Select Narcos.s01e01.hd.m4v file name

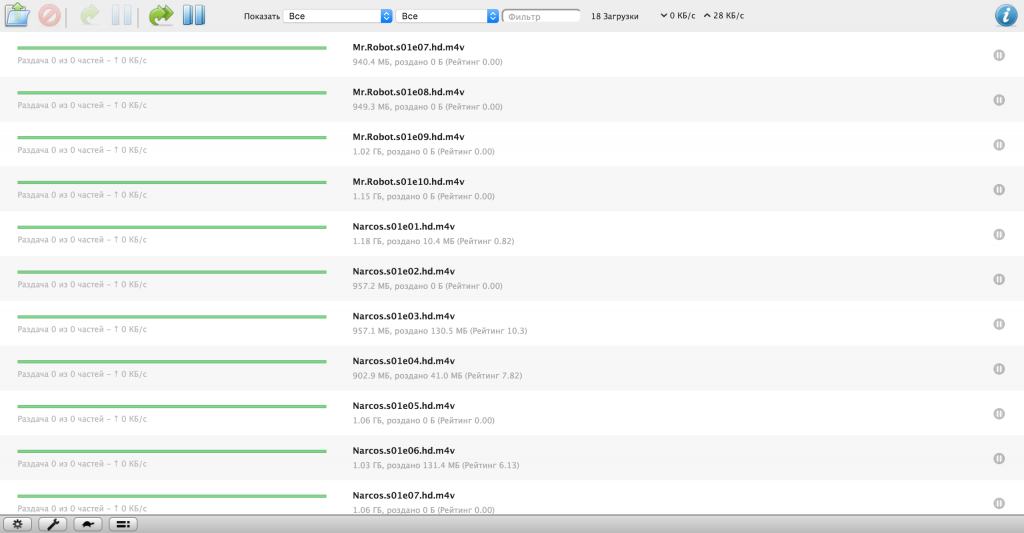(404, 227)
